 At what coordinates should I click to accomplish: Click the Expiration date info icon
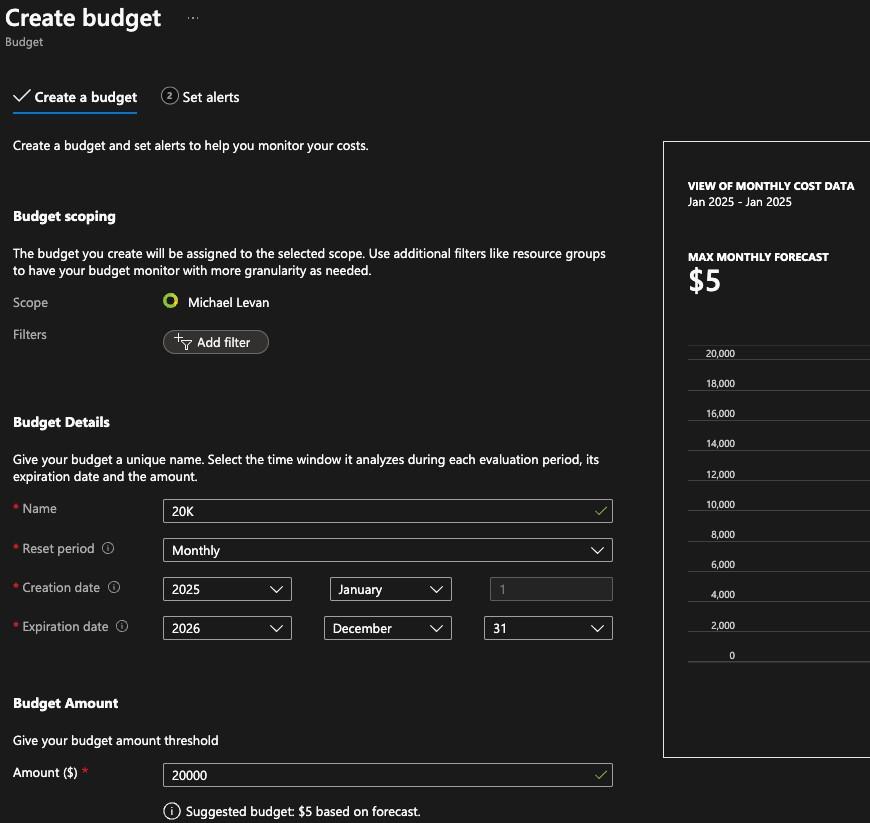(x=122, y=626)
